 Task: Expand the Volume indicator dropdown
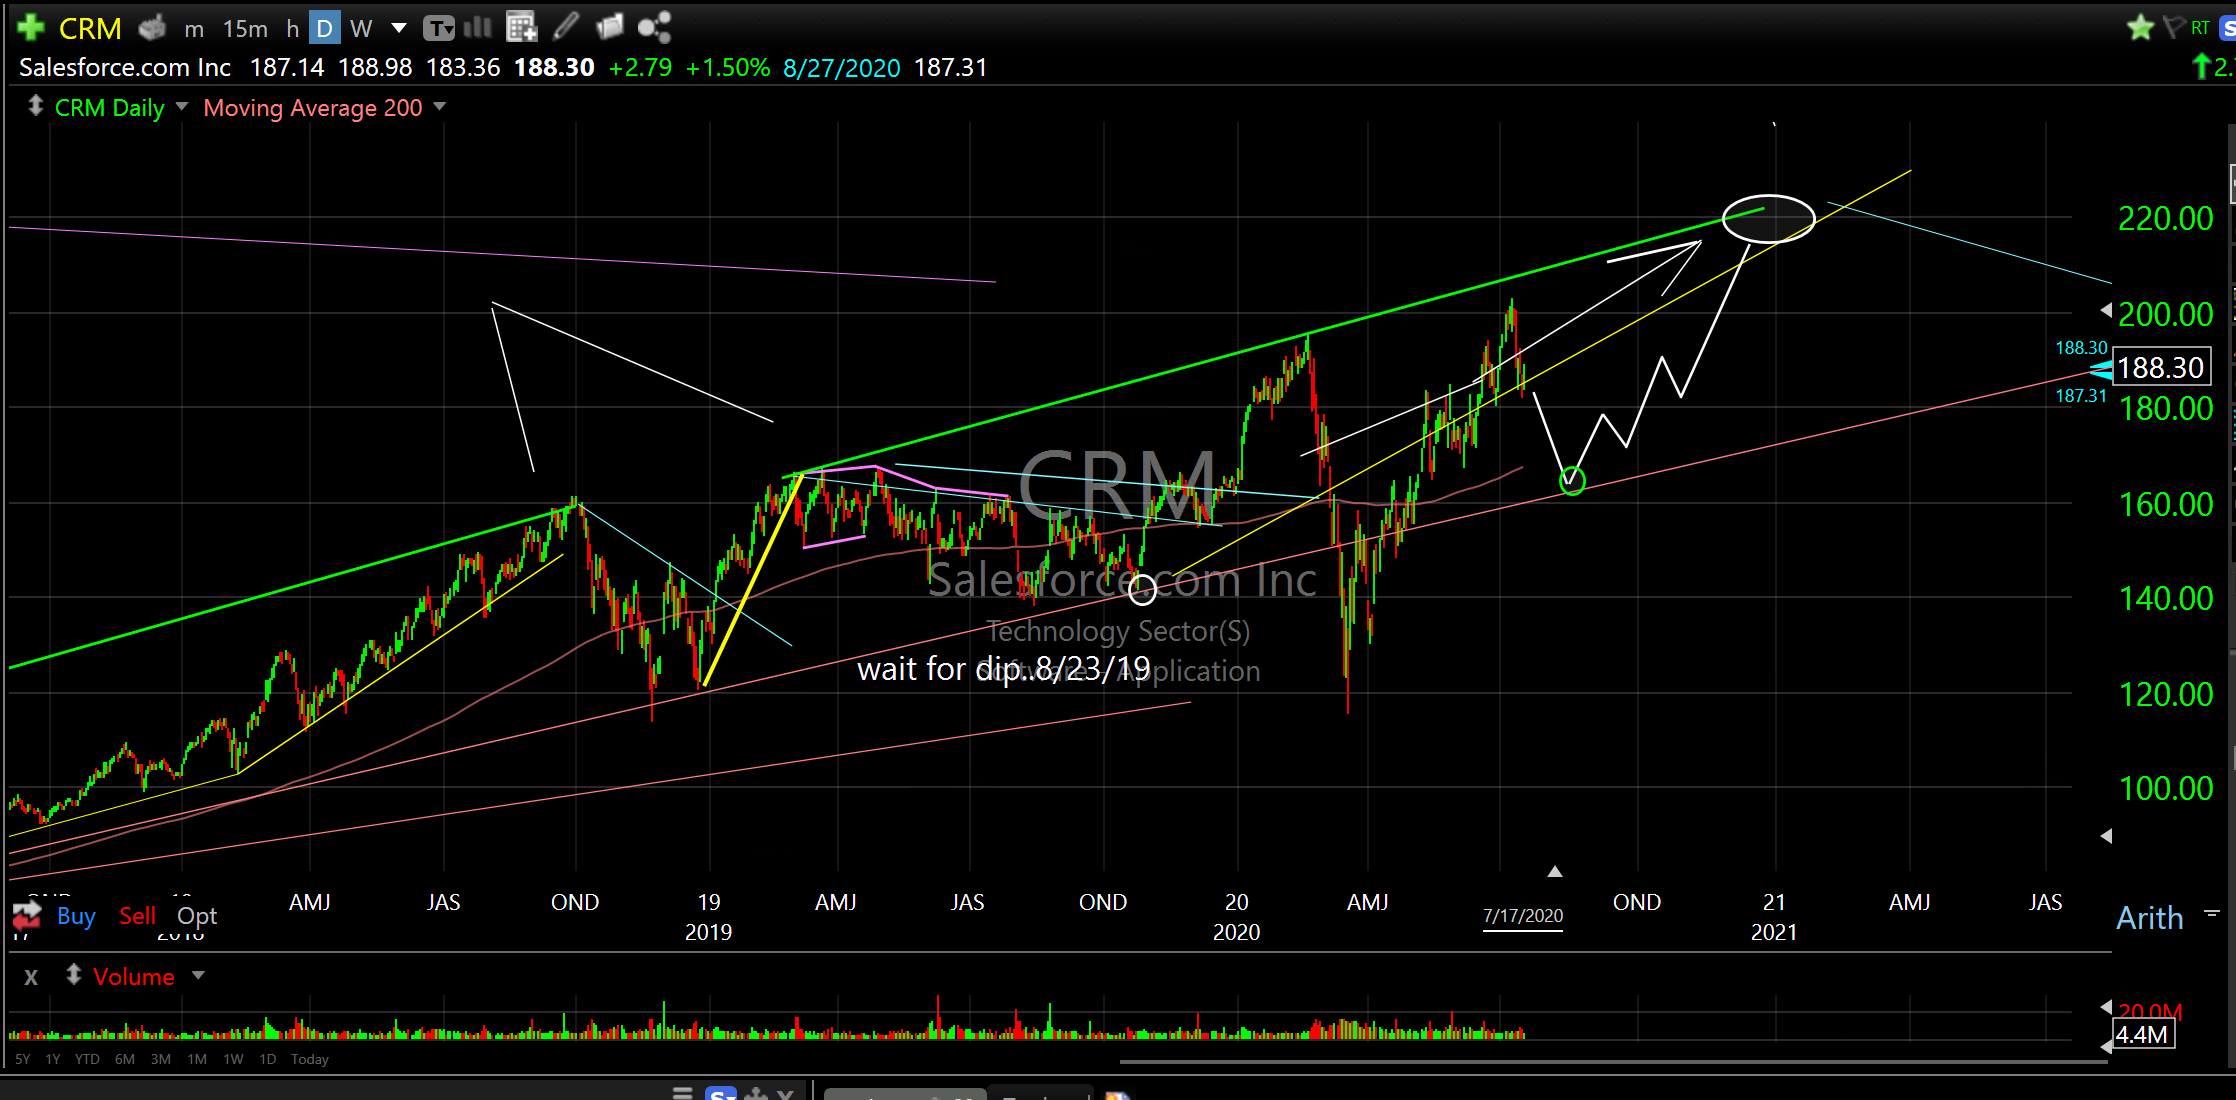198,975
